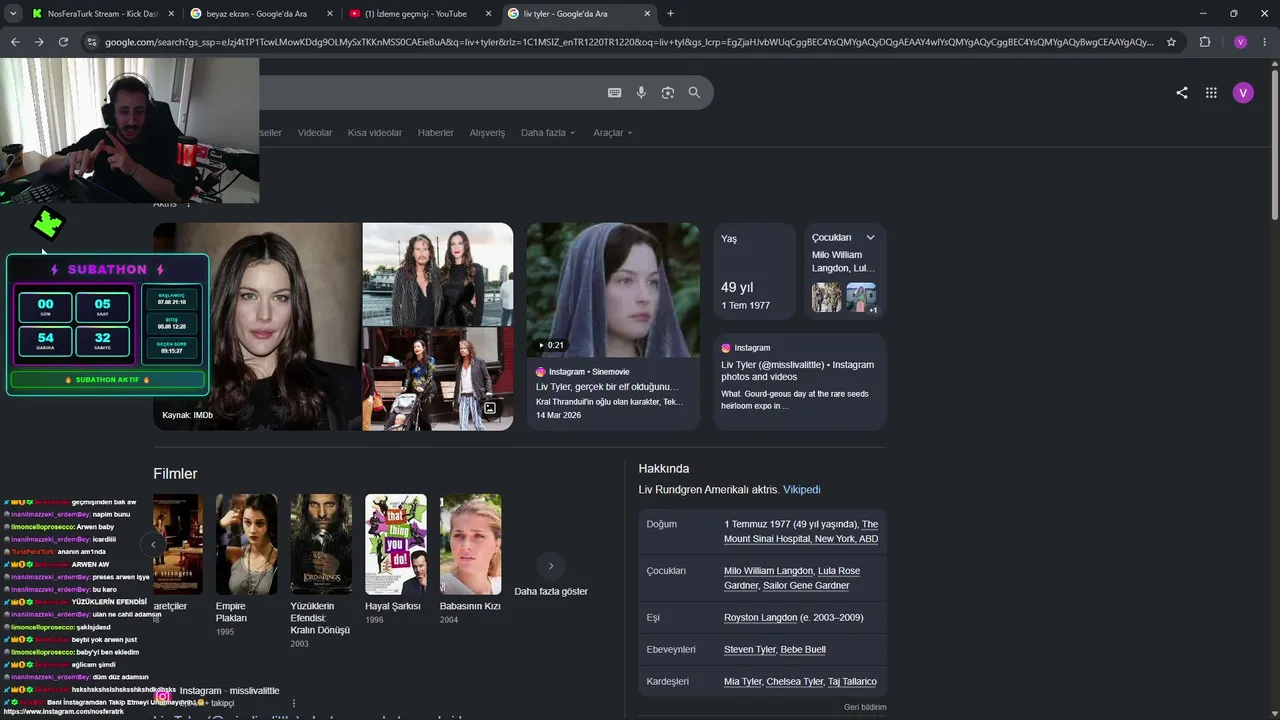Open the Liv Tyler Instagram profile card
Image resolution: width=1280 pixels, height=720 pixels.
[800, 381]
